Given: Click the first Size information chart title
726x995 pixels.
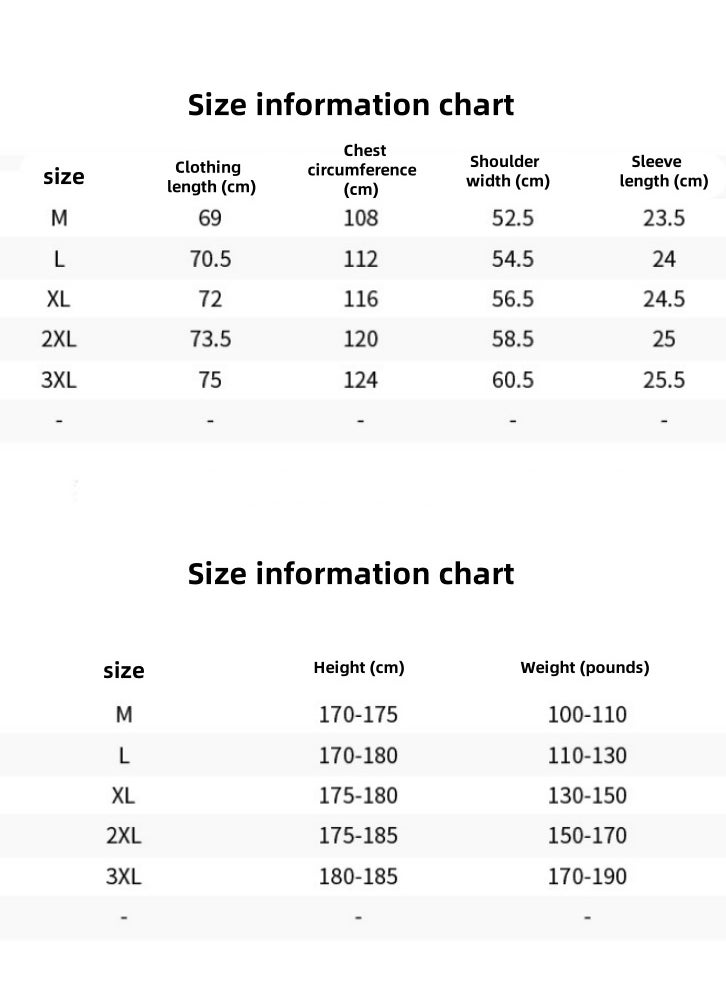Looking at the screenshot, I should (x=350, y=105).
